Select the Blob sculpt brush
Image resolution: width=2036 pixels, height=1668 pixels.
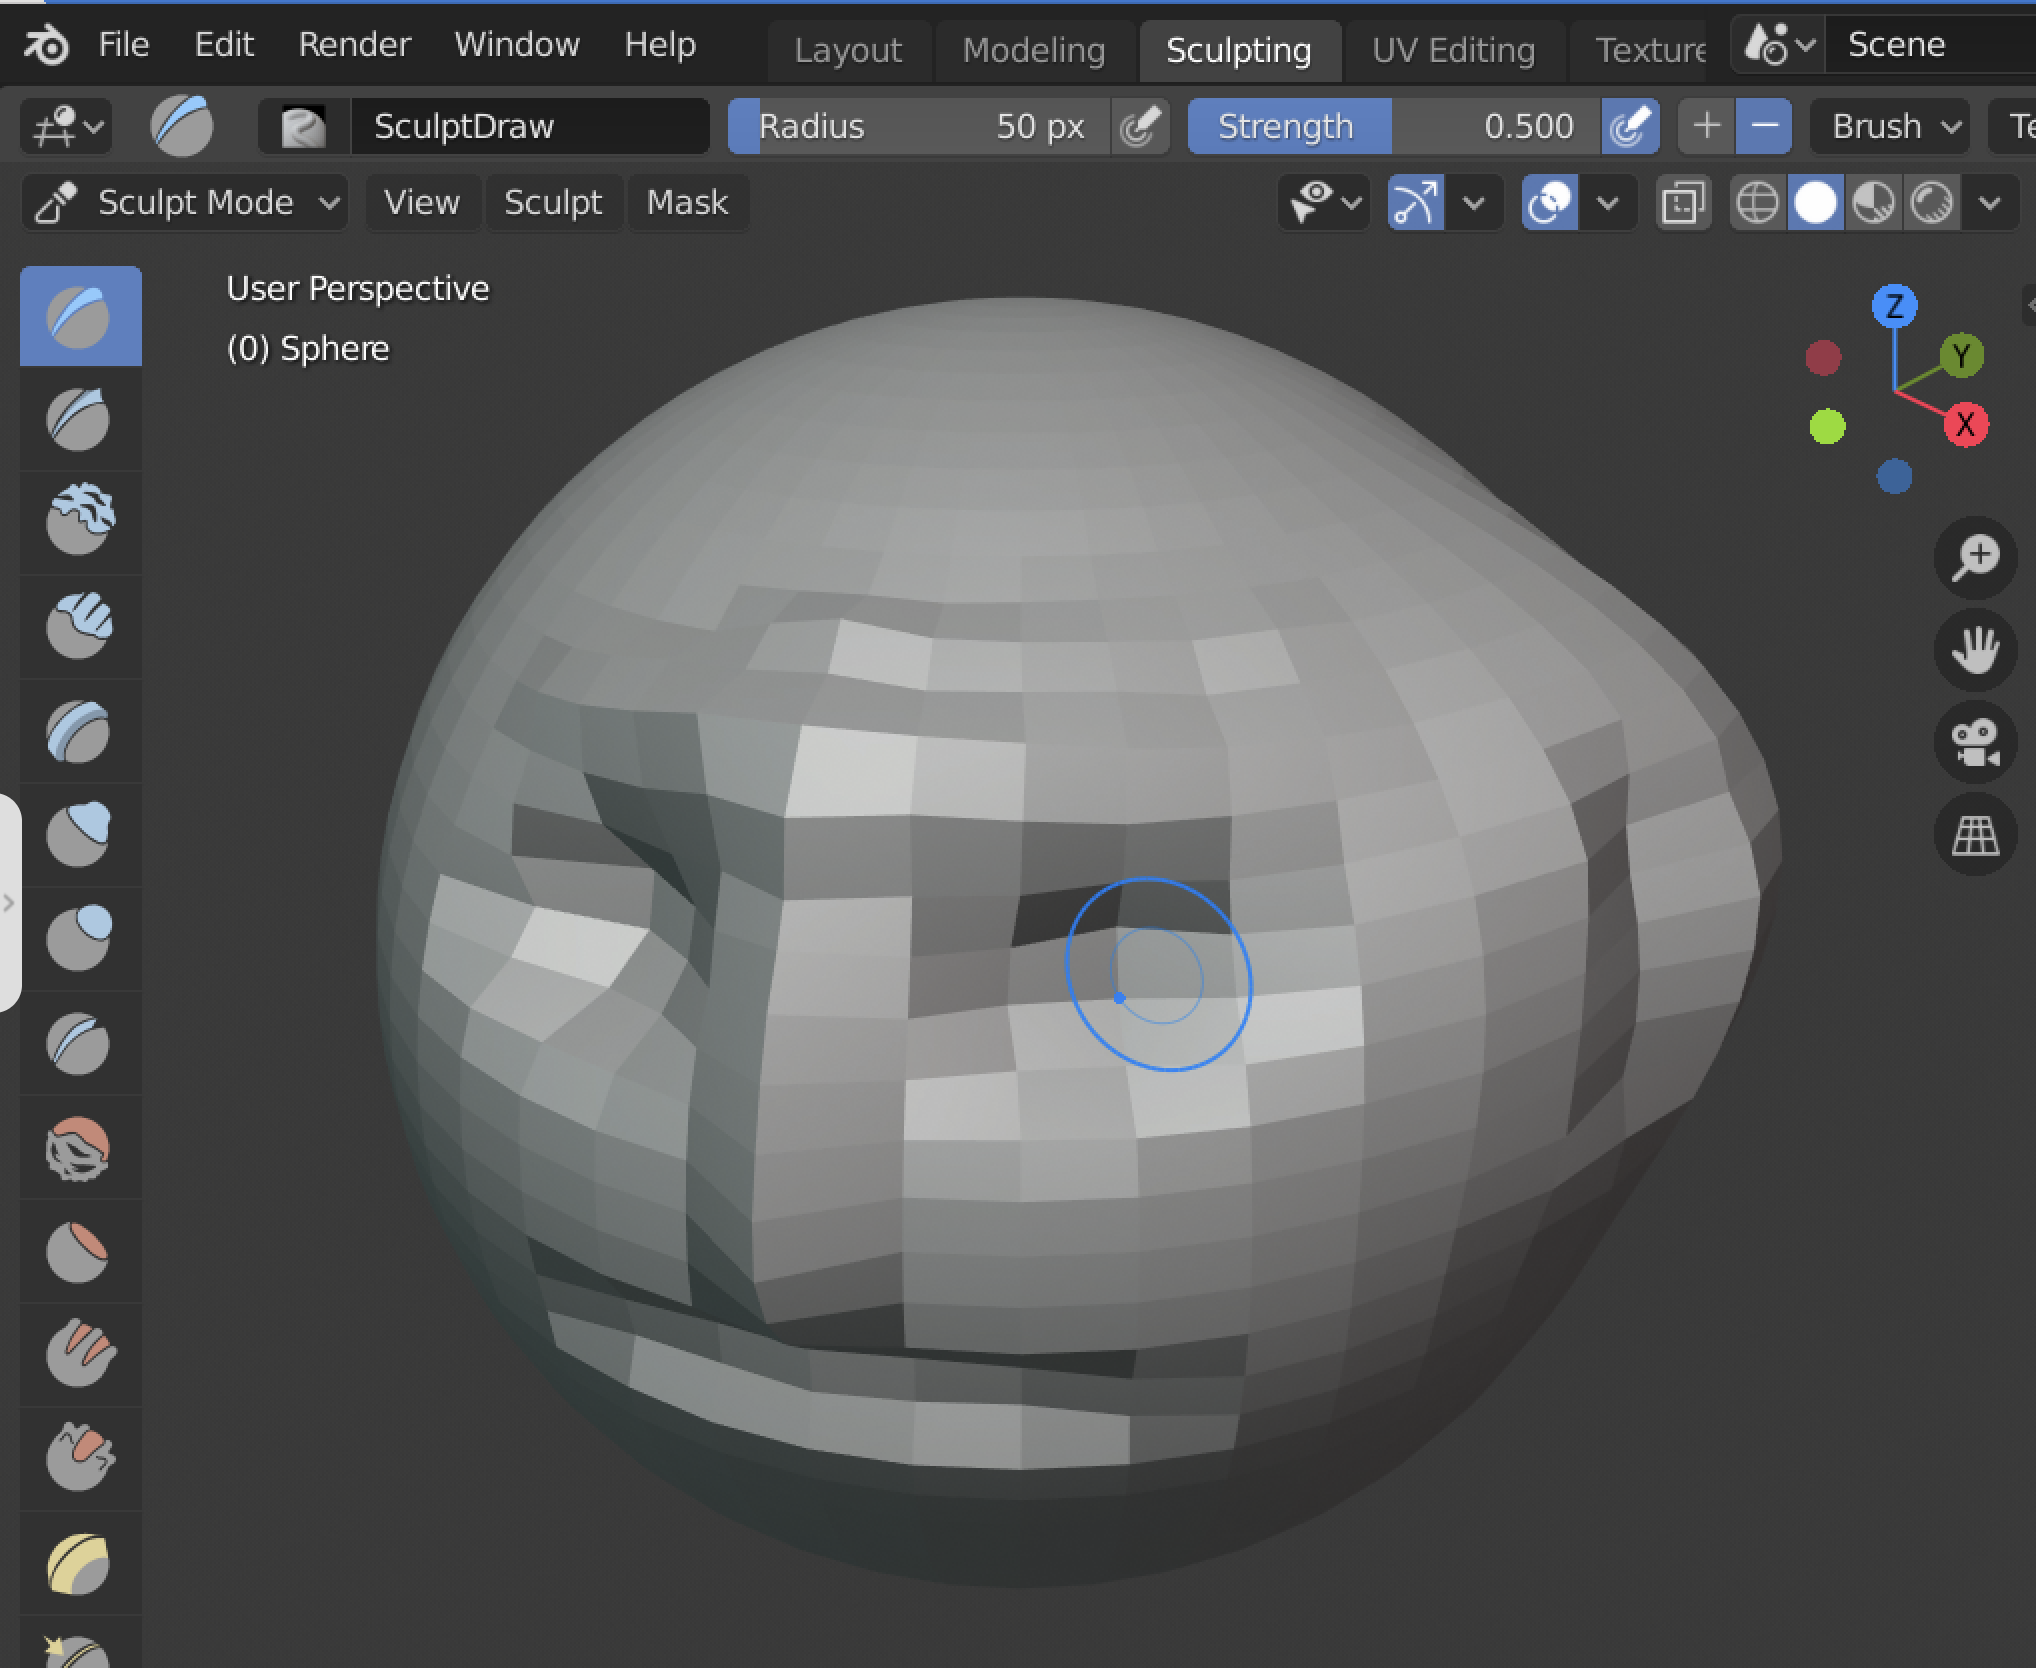pos(79,938)
